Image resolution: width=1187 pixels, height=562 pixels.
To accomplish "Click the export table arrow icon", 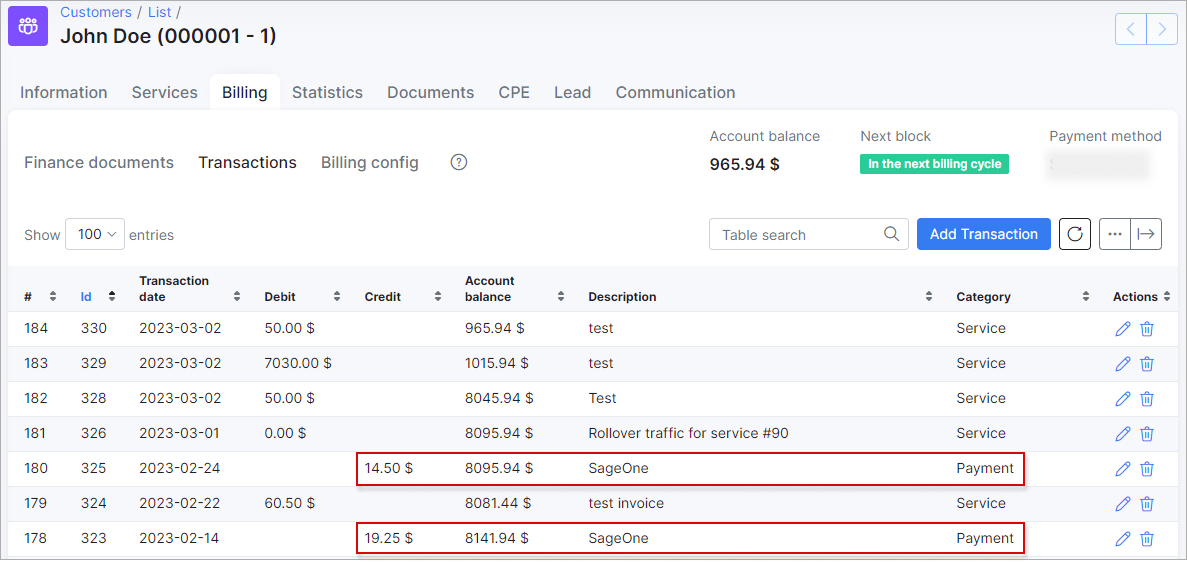I will pyautogui.click(x=1146, y=234).
